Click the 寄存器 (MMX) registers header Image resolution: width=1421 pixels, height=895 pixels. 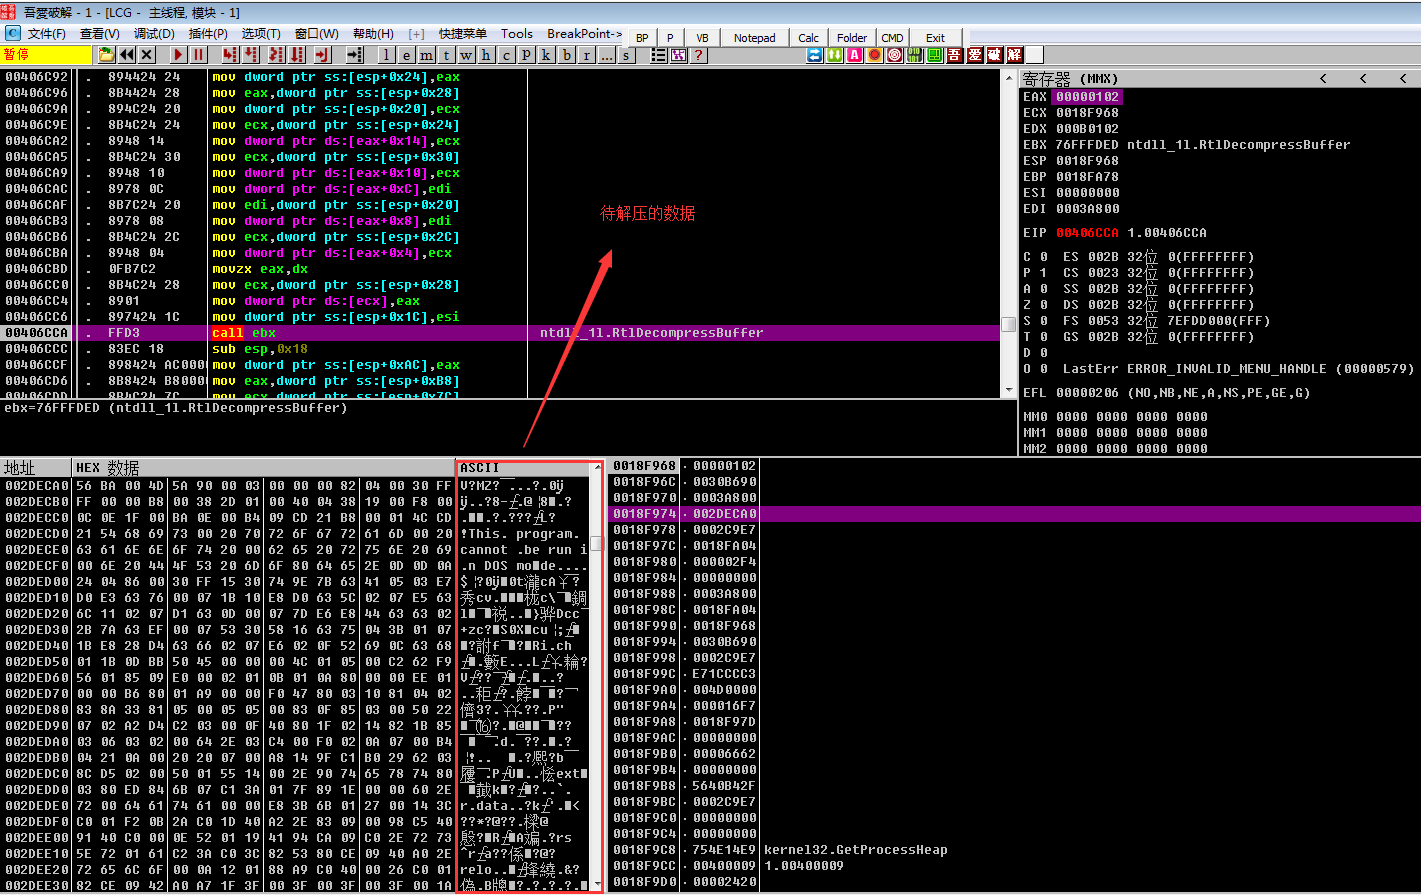(x=1070, y=78)
